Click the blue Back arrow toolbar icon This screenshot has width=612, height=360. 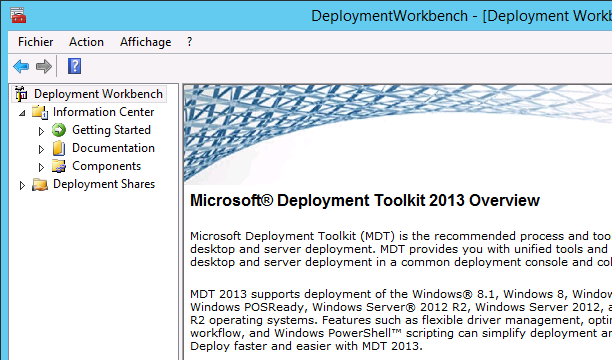pyautogui.click(x=21, y=66)
